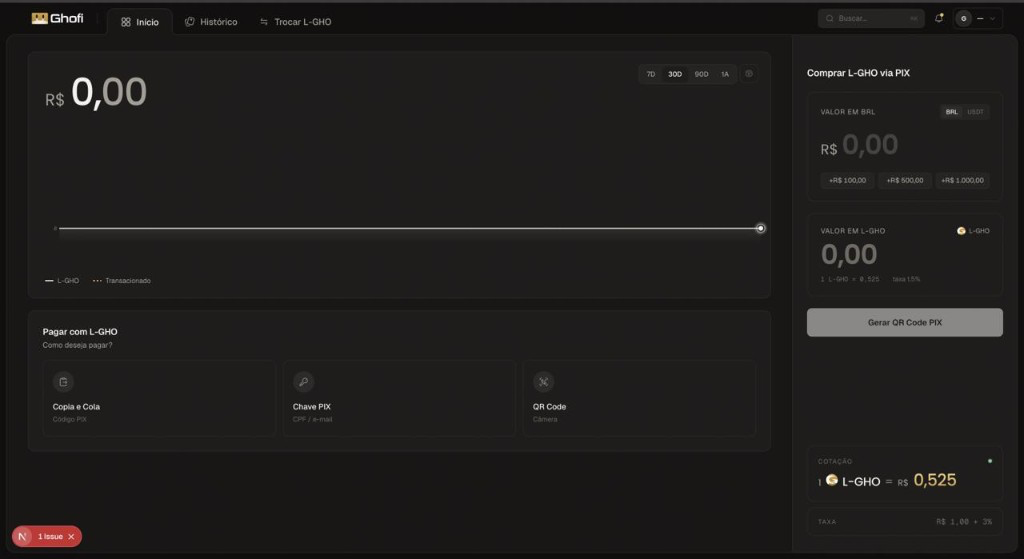Select the 30D chart range
Screen dimensions: 1024x559
675,74
